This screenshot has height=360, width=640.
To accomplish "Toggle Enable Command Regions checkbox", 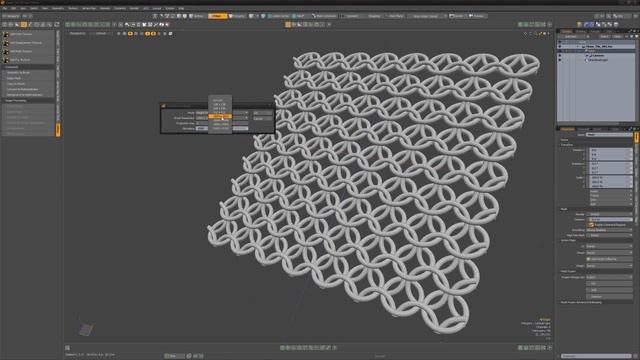I will tap(590, 225).
